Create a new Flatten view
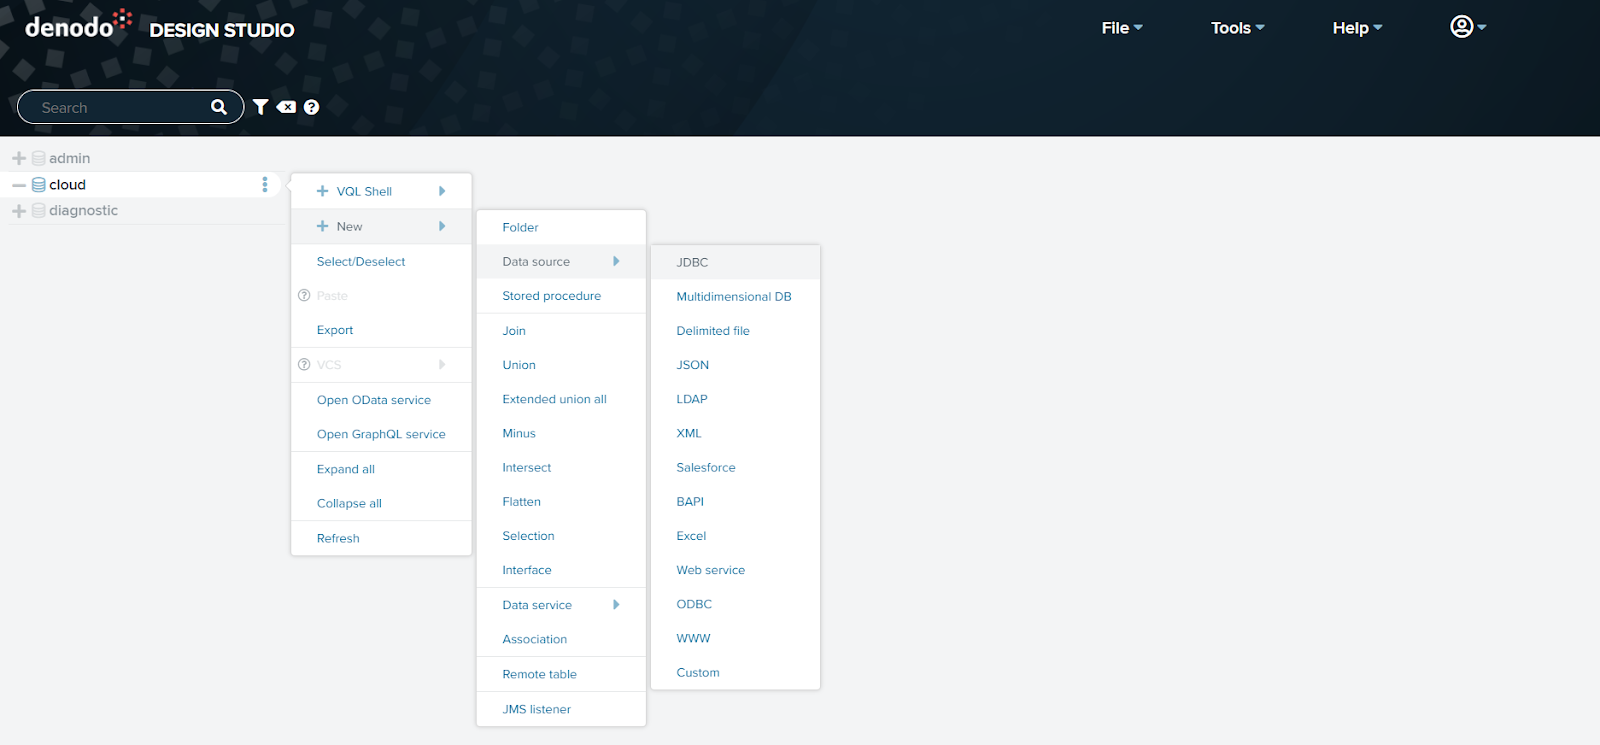 pyautogui.click(x=561, y=502)
